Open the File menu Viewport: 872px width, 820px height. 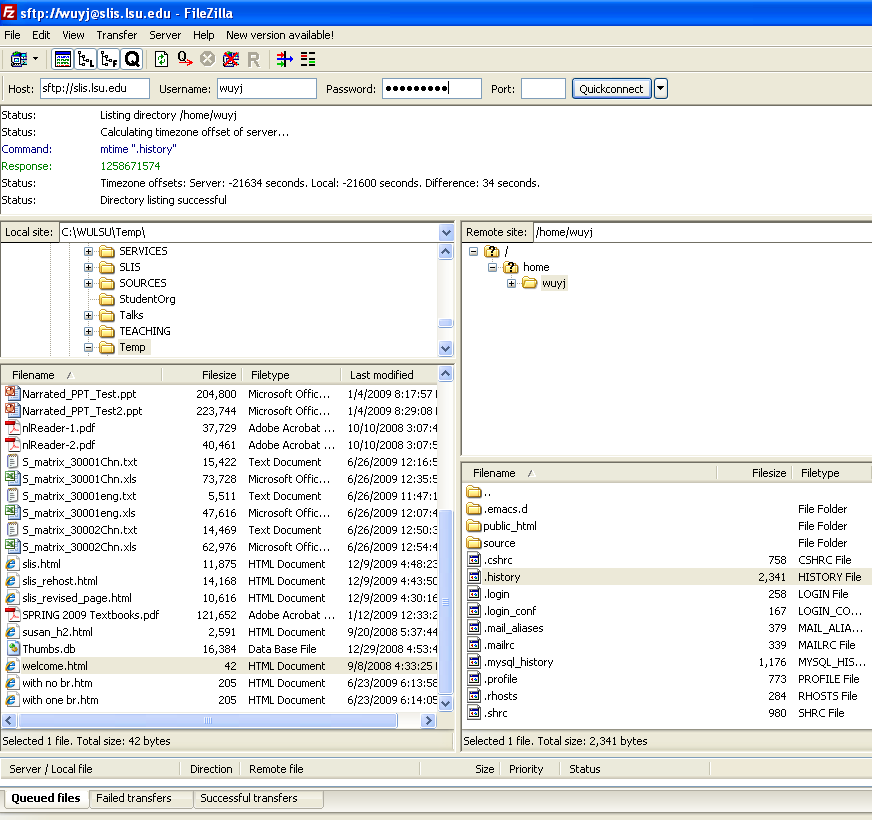pyautogui.click(x=12, y=35)
